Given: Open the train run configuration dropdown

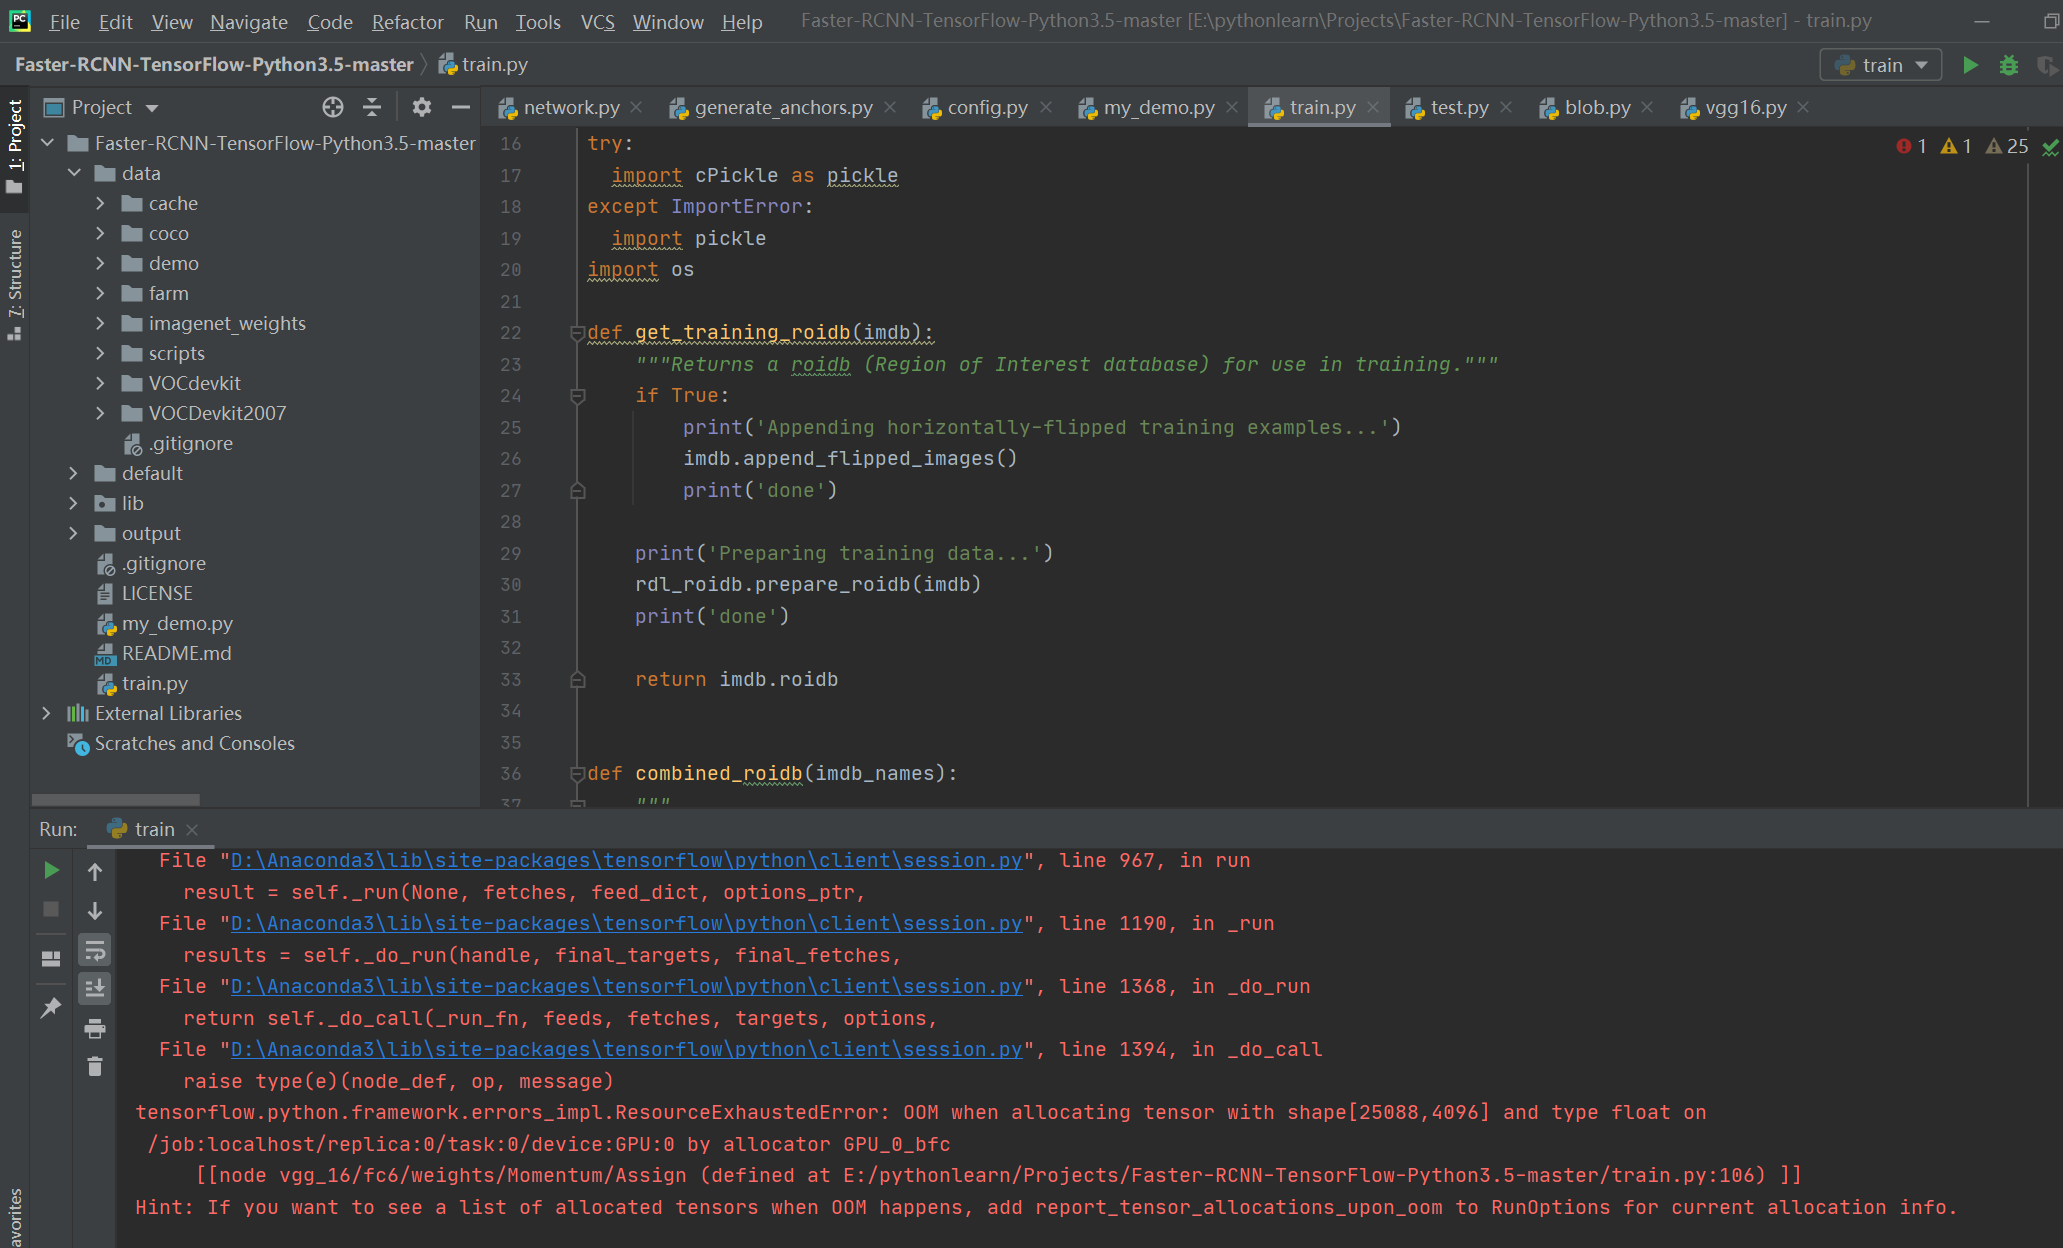Looking at the screenshot, I should 1881,65.
